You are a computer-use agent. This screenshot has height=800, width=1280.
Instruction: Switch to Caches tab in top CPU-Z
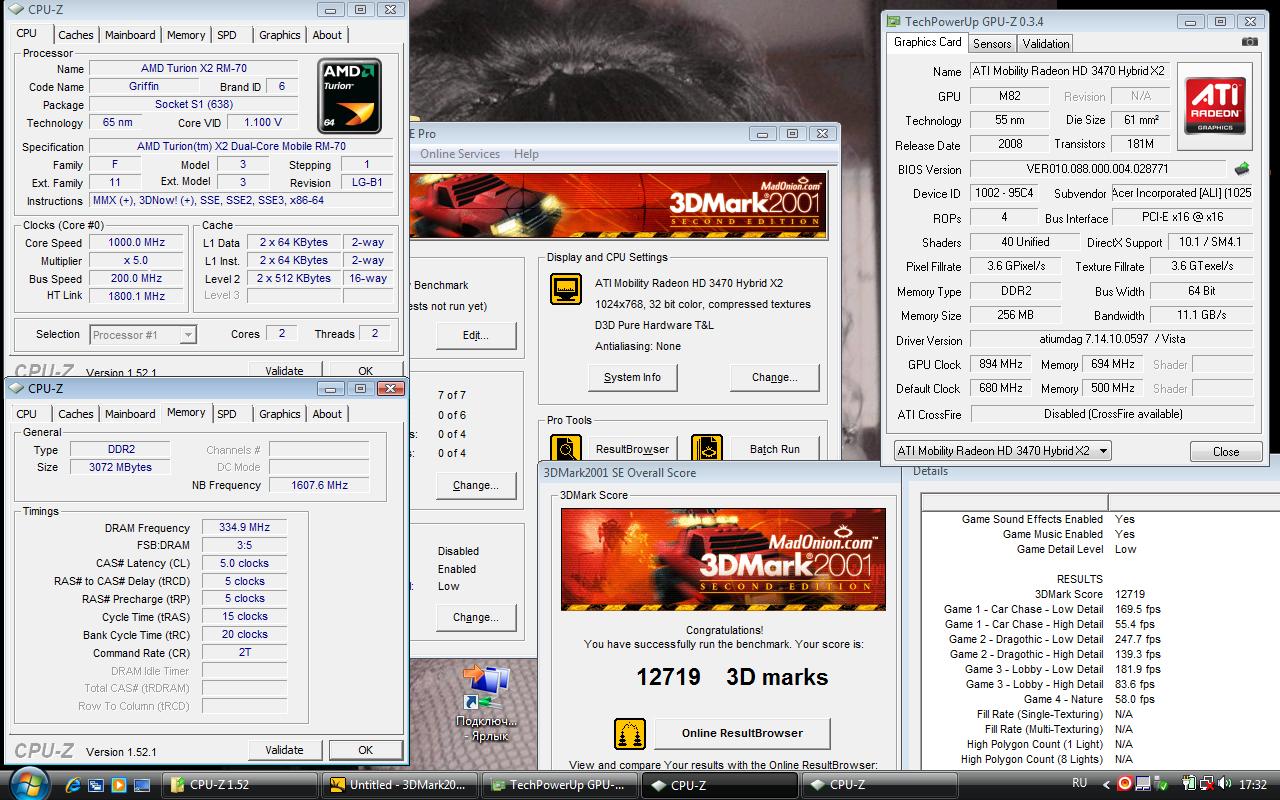tap(75, 35)
